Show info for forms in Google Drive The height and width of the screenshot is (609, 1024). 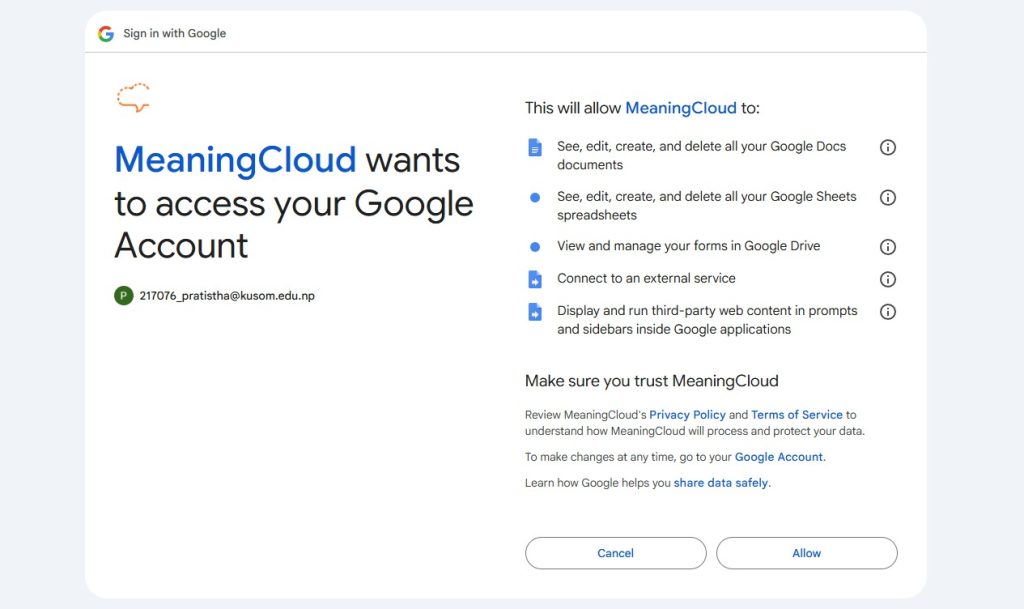(x=888, y=247)
